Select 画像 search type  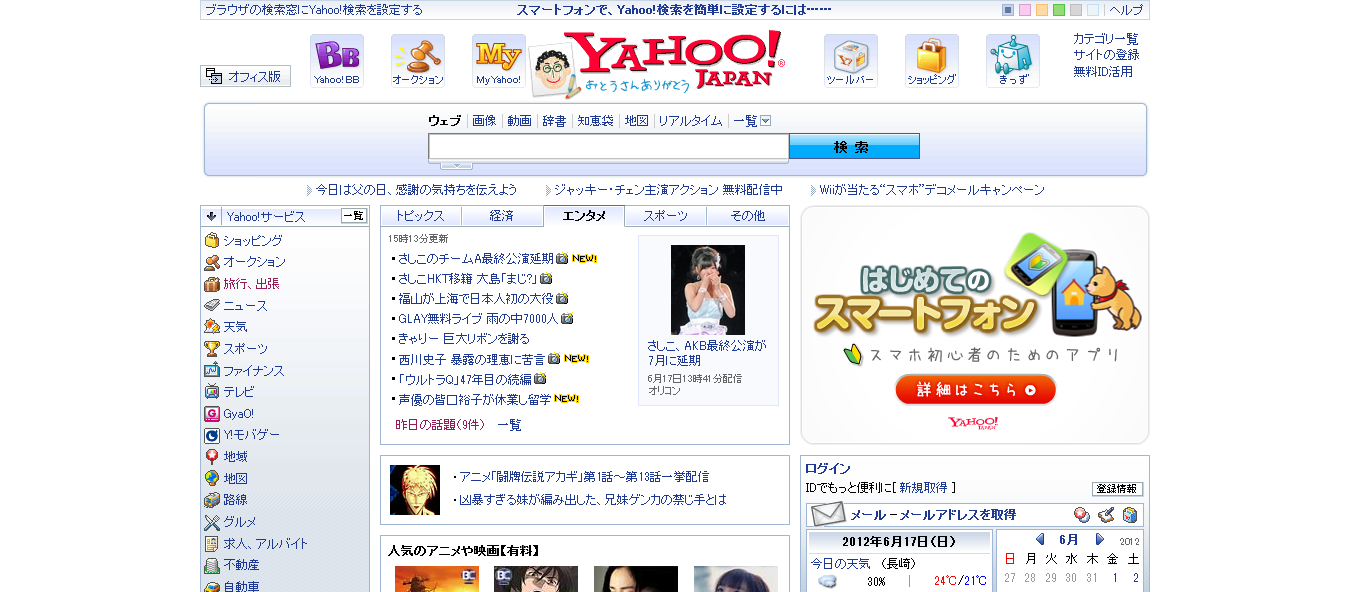484,121
